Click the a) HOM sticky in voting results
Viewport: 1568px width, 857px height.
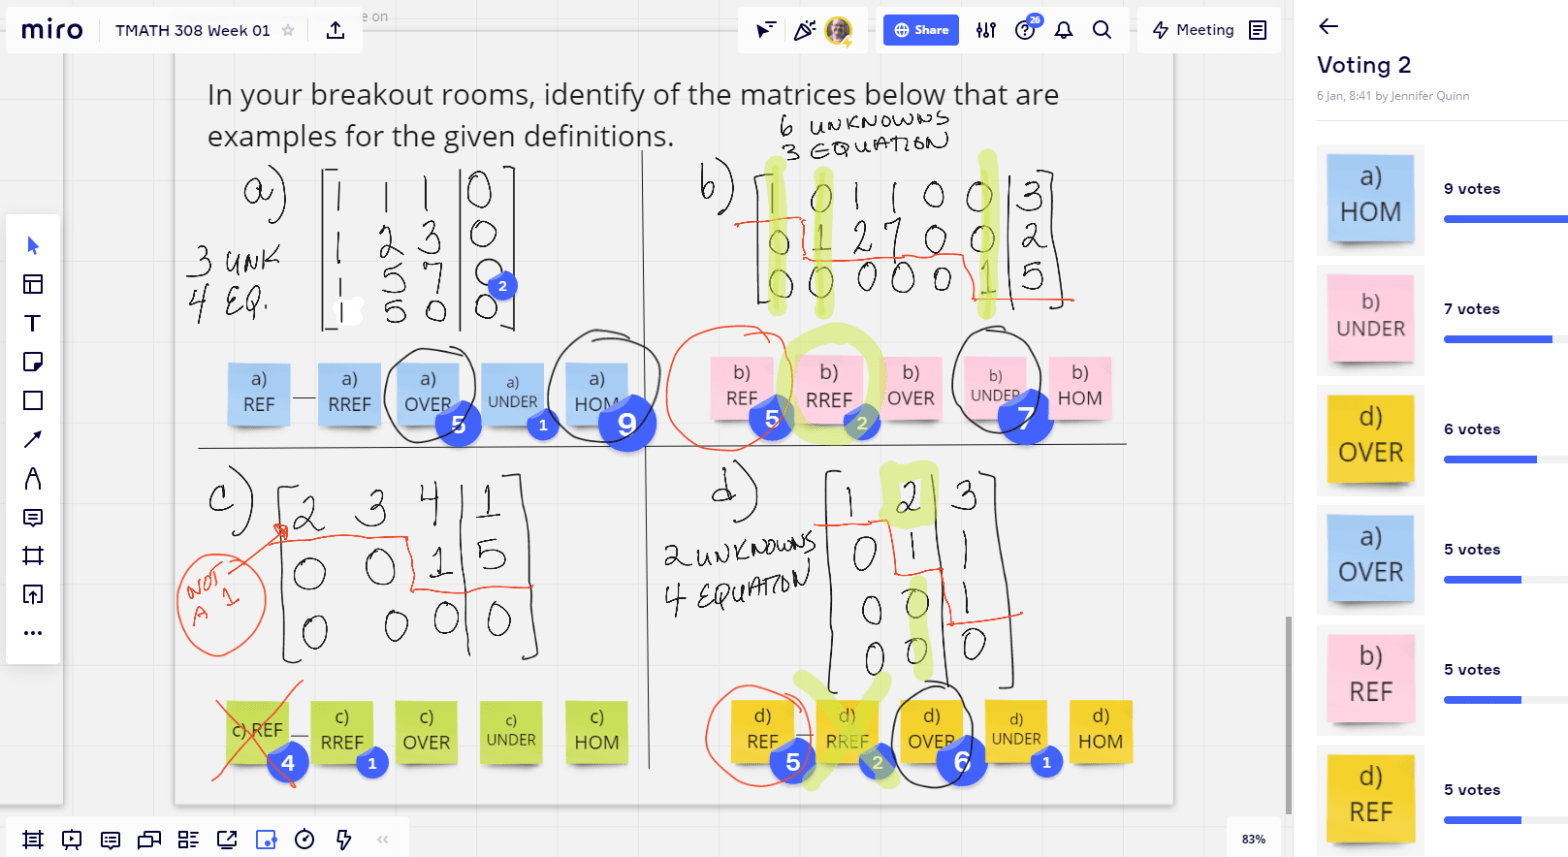1370,196
